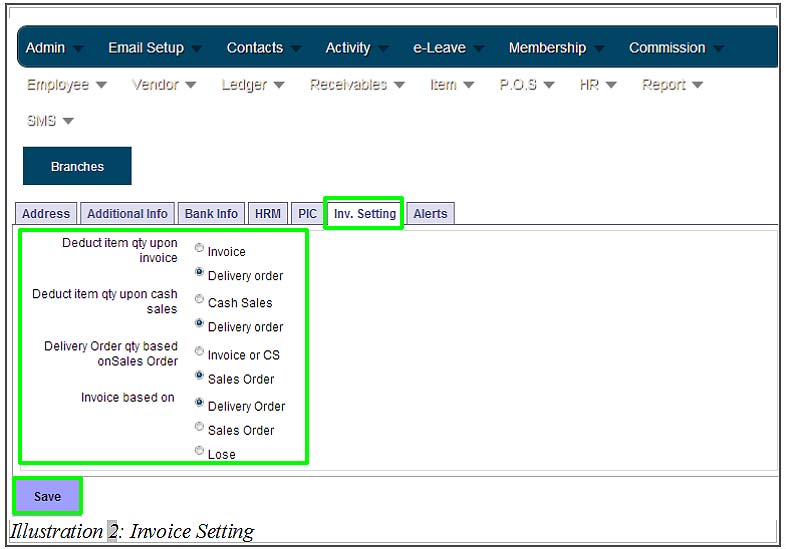Screen dimensions: 786x549
Task: Click the Save button
Action: coord(47,496)
